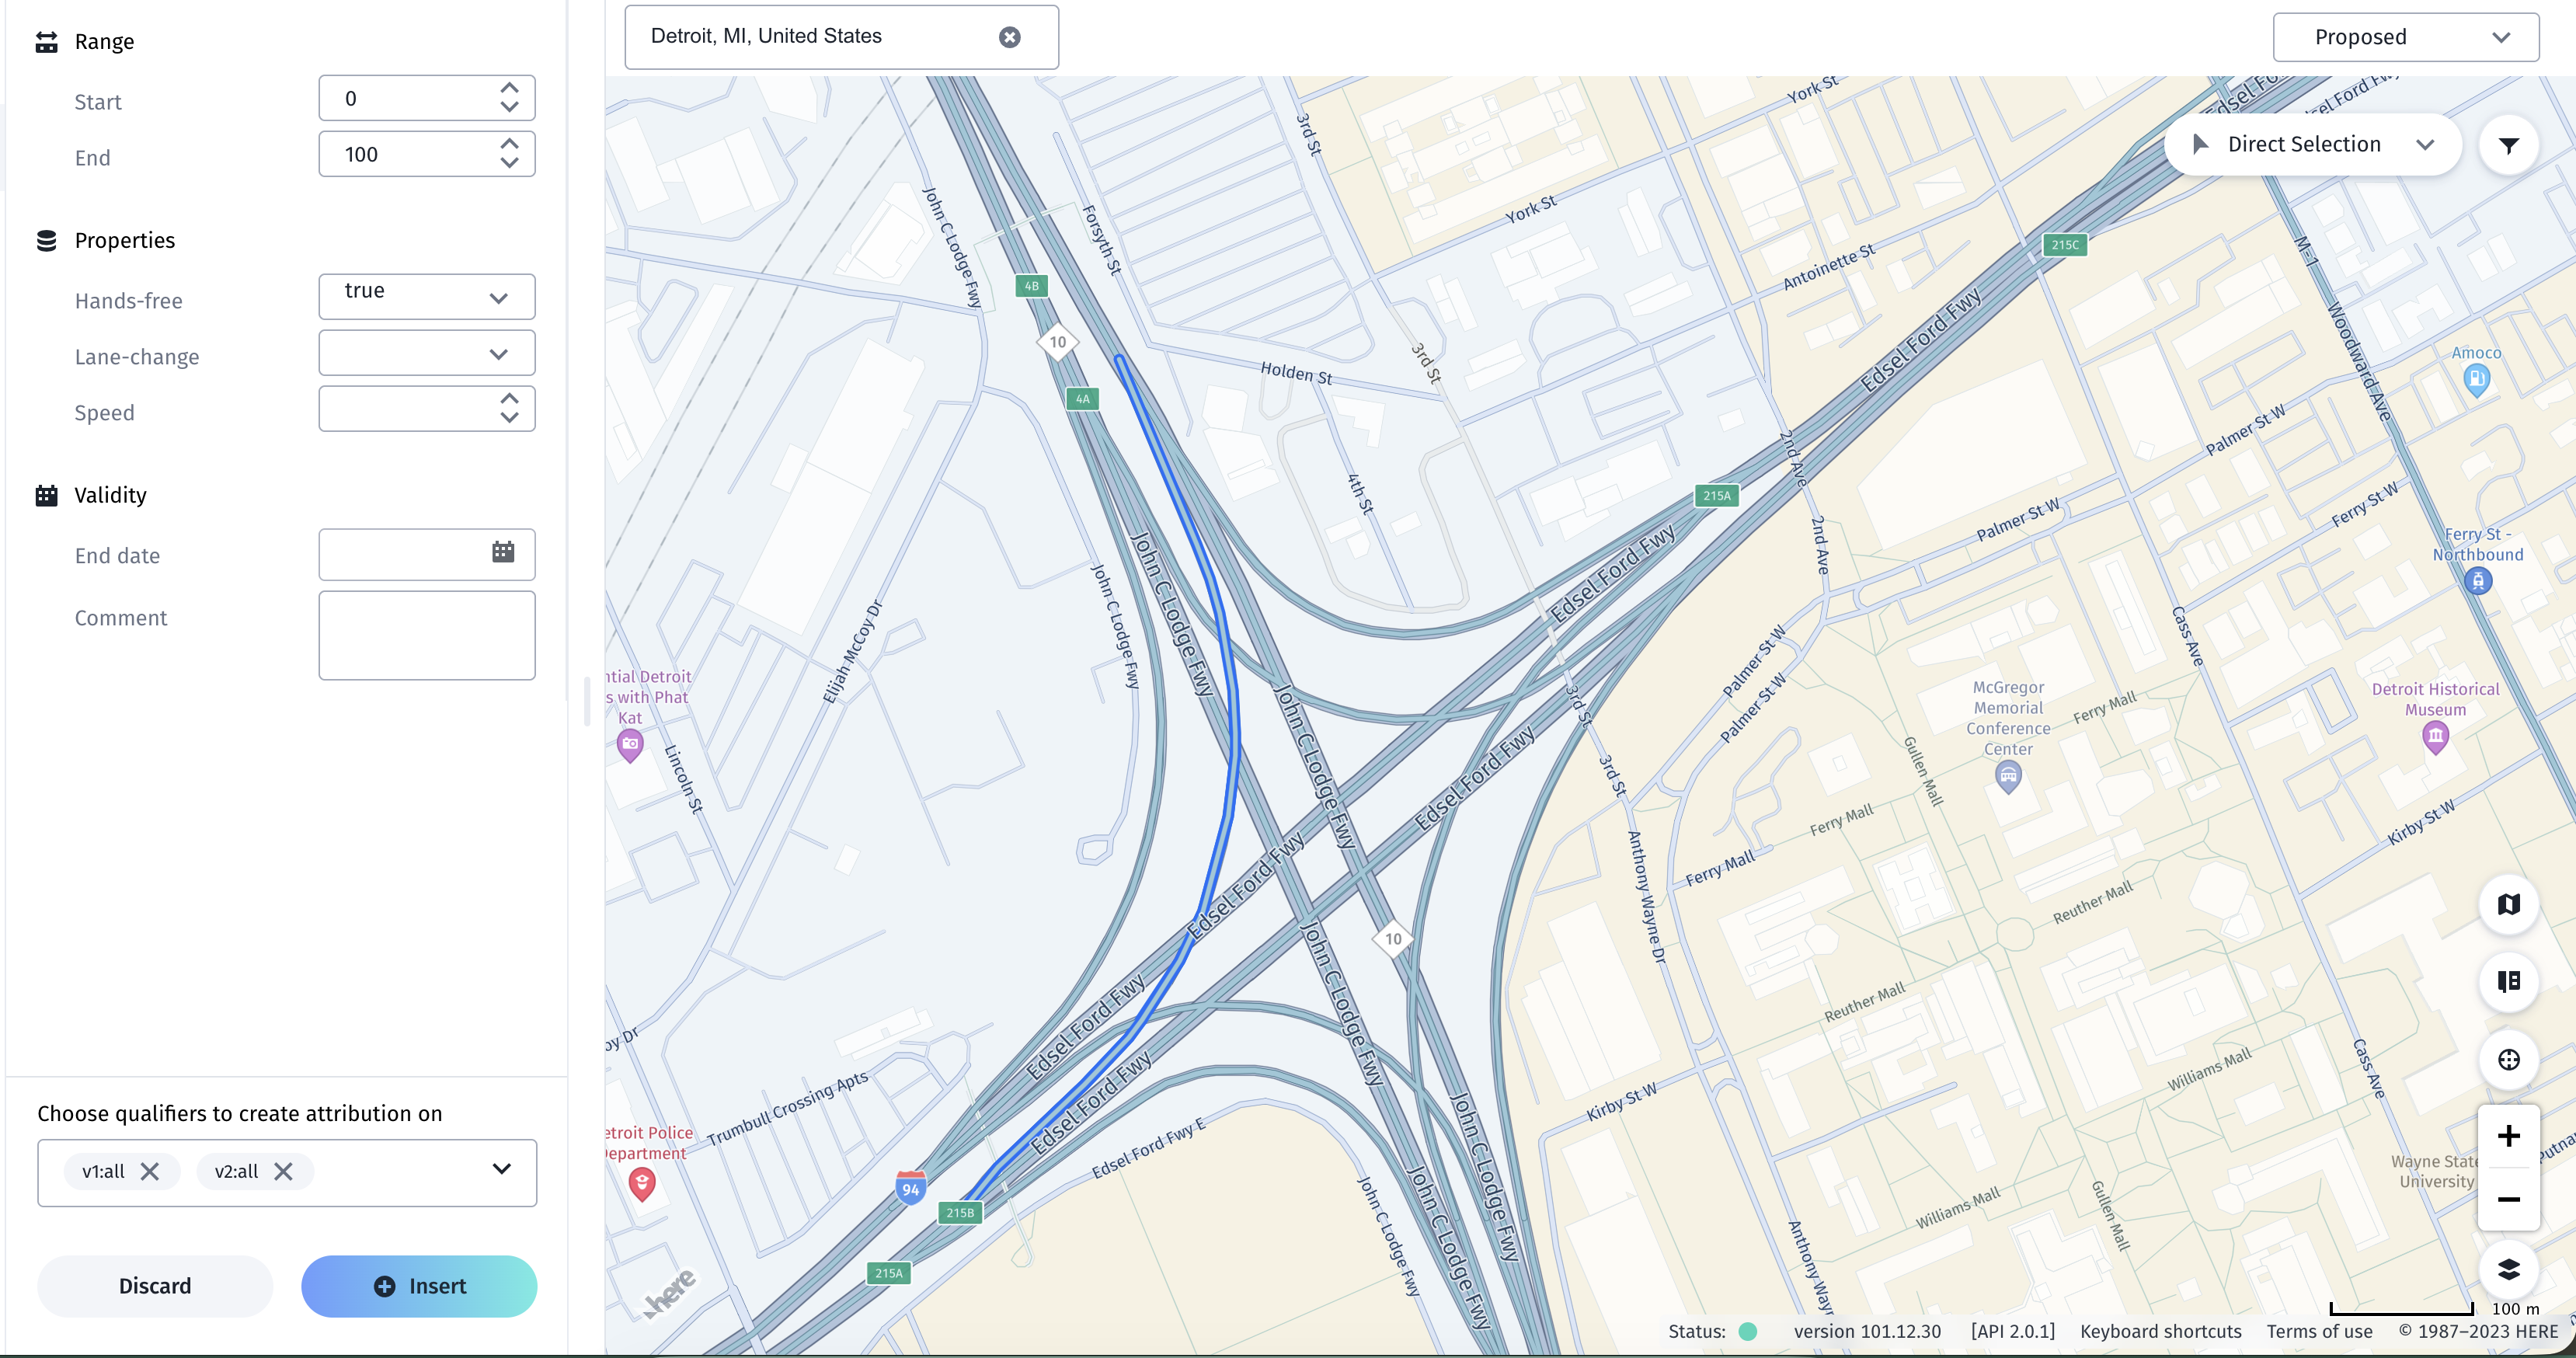Image resolution: width=2576 pixels, height=1358 pixels.
Task: Zoom out the map with minus
Action: point(2508,1199)
